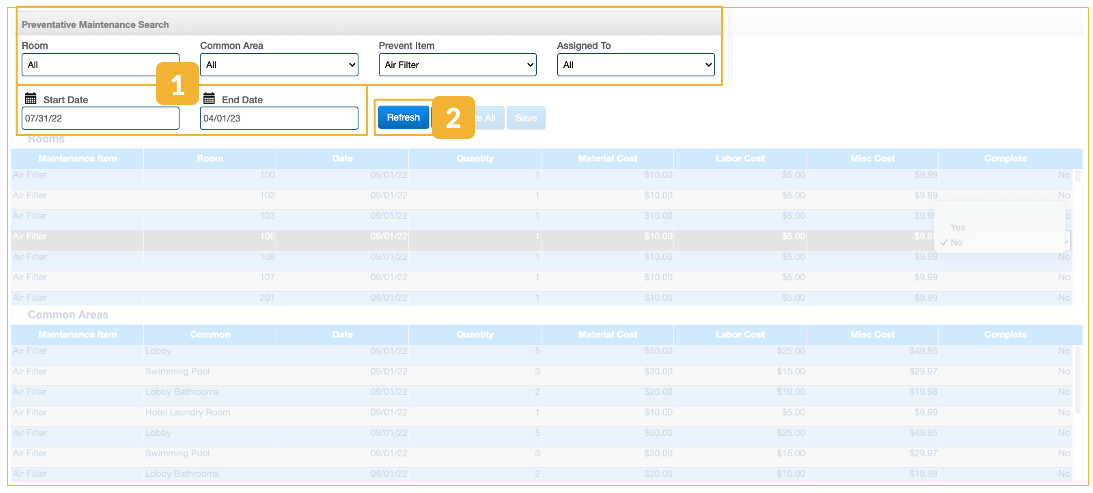
Task: Click the Start Date field with 07/31/22
Action: (x=100, y=118)
